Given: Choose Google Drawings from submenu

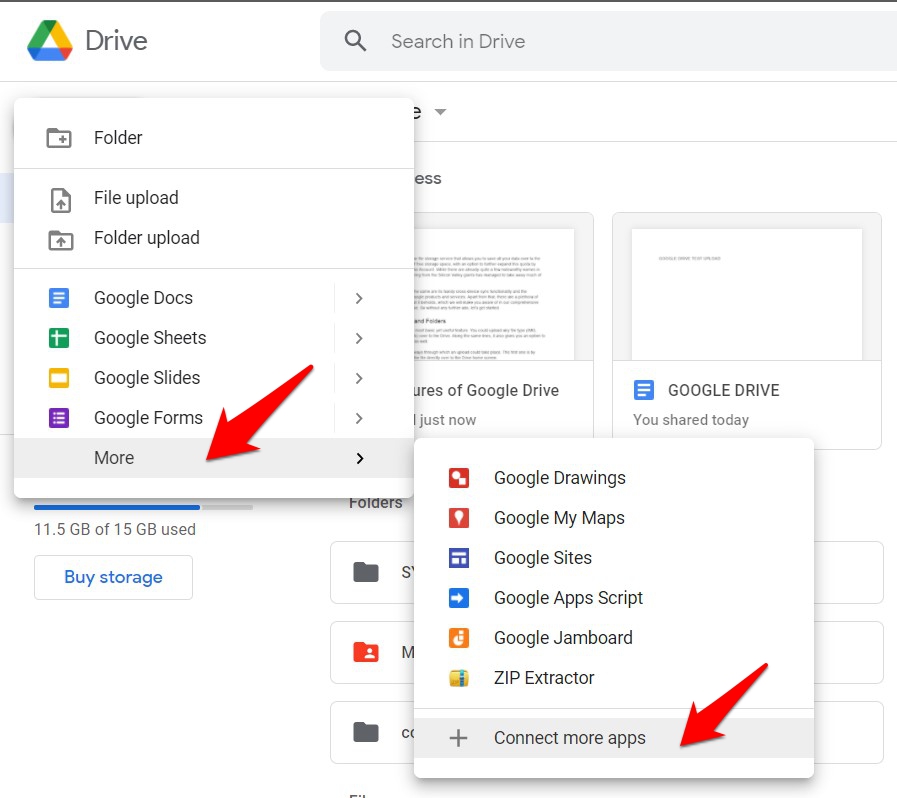Looking at the screenshot, I should pyautogui.click(x=613, y=478).
